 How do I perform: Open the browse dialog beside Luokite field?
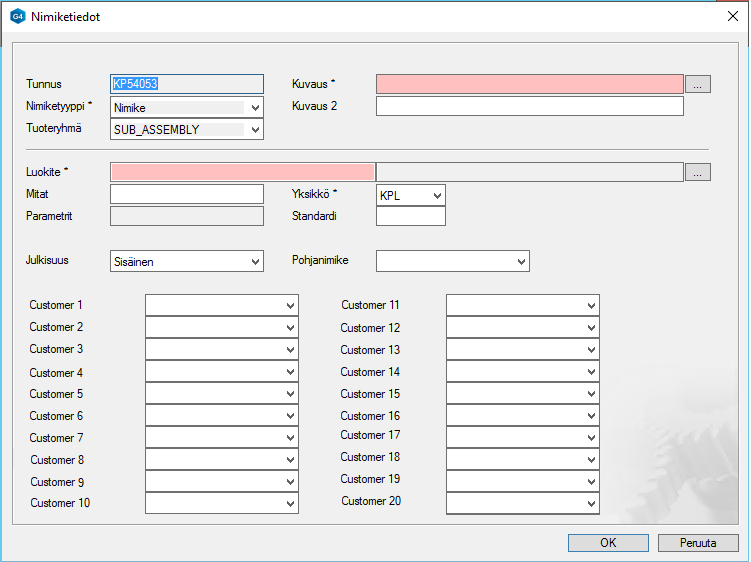click(x=697, y=172)
